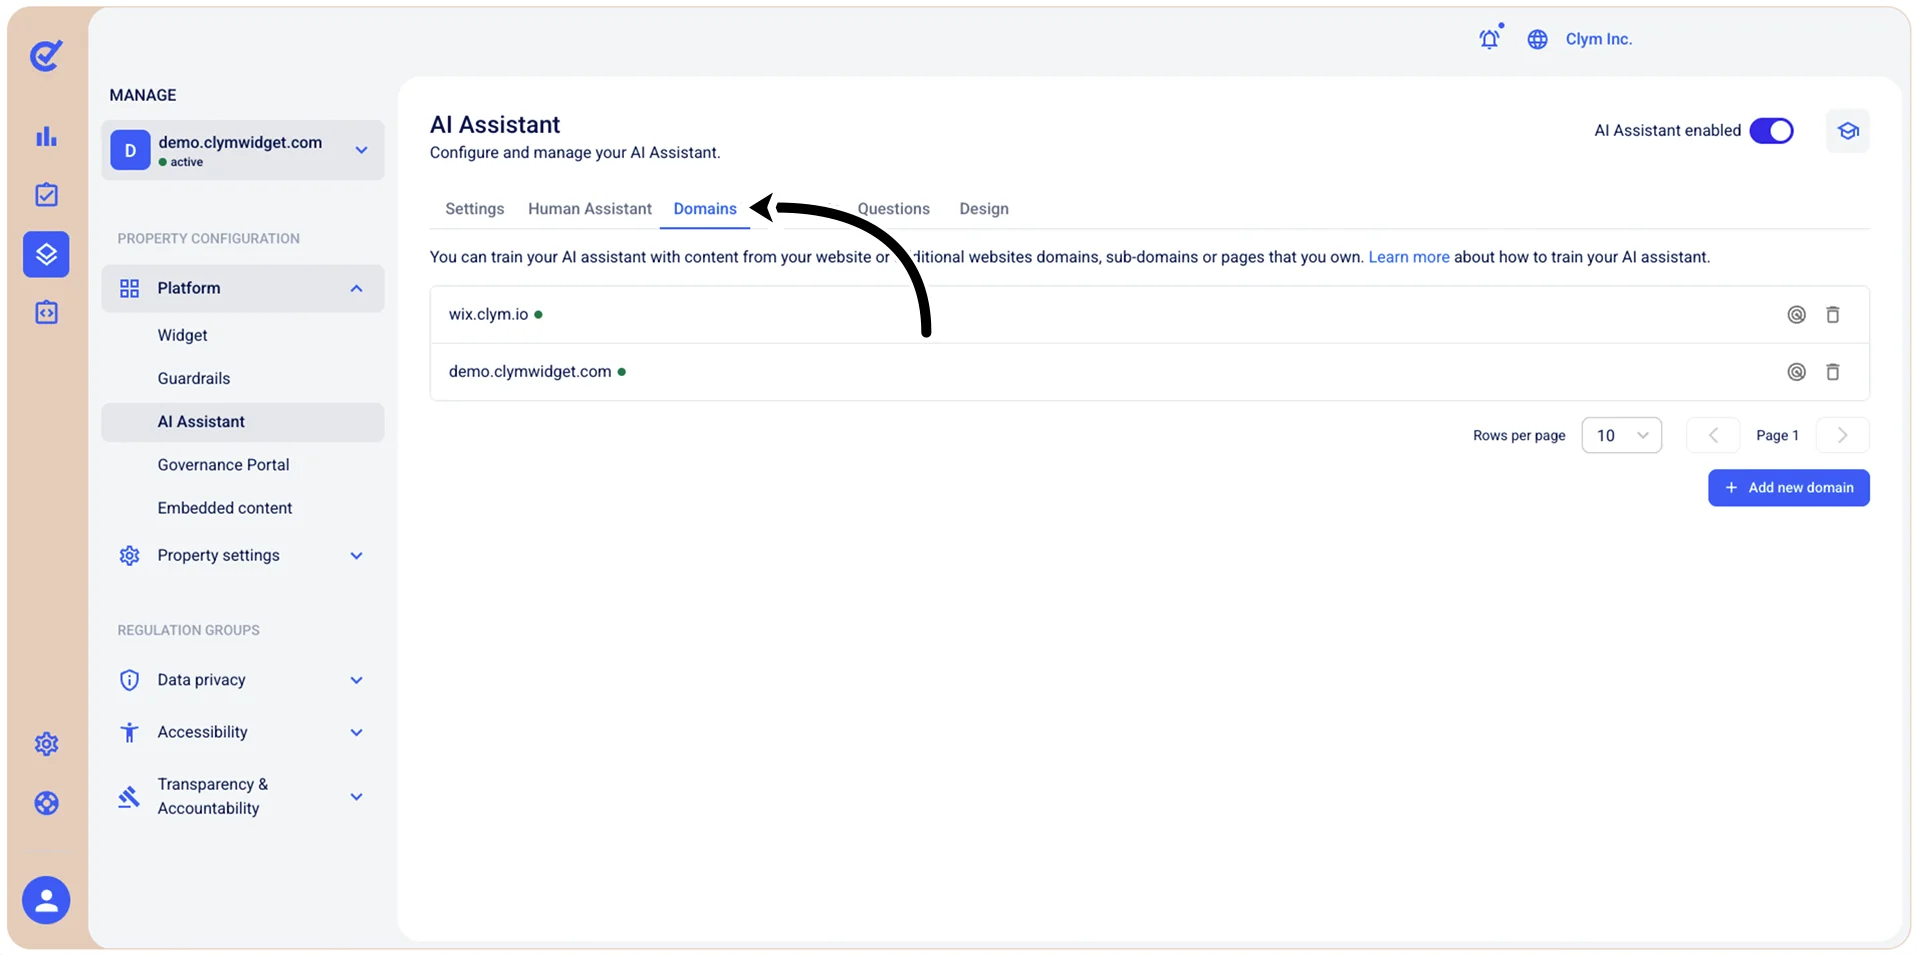
Task: Click the Clym Inc. account name
Action: [1598, 39]
